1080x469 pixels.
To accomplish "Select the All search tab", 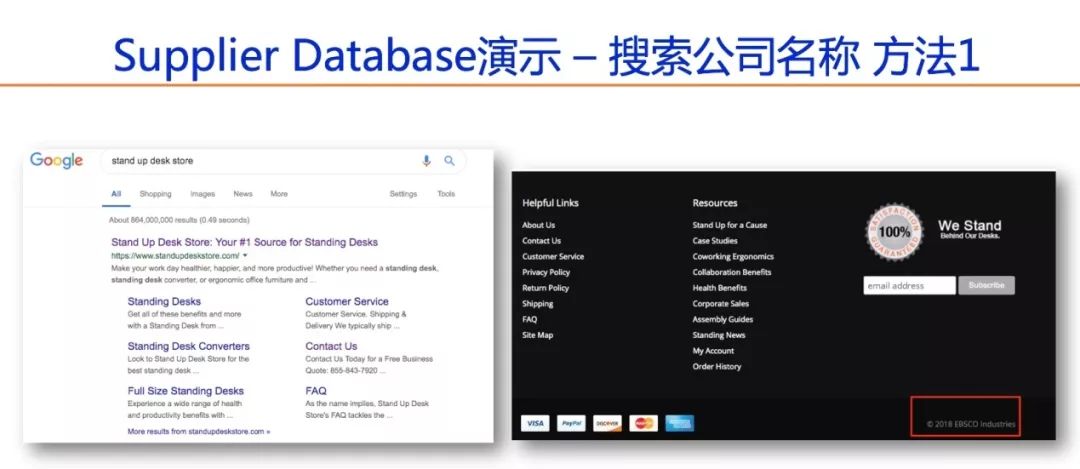I will pyautogui.click(x=116, y=194).
